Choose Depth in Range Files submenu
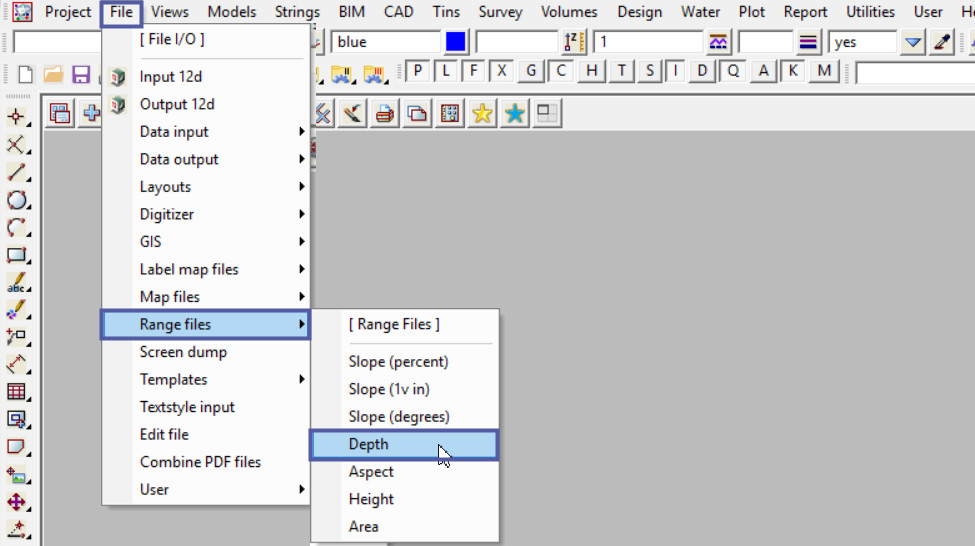 (x=405, y=445)
